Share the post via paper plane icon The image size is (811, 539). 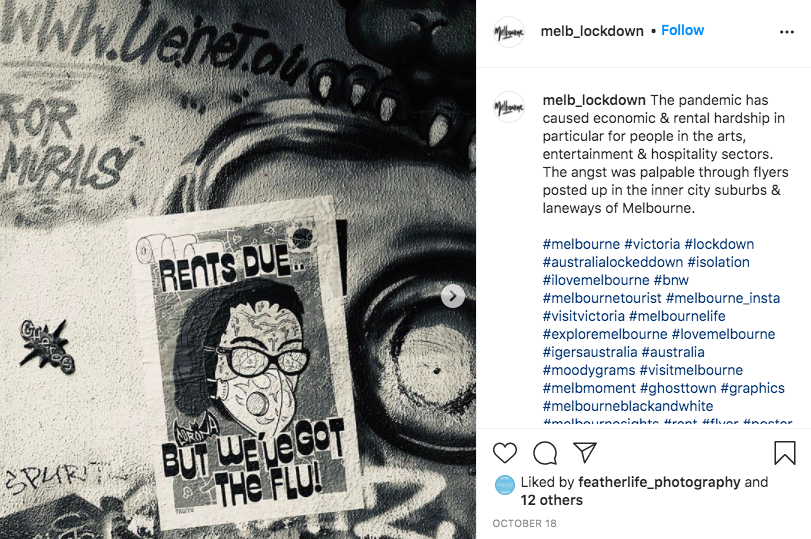(585, 453)
